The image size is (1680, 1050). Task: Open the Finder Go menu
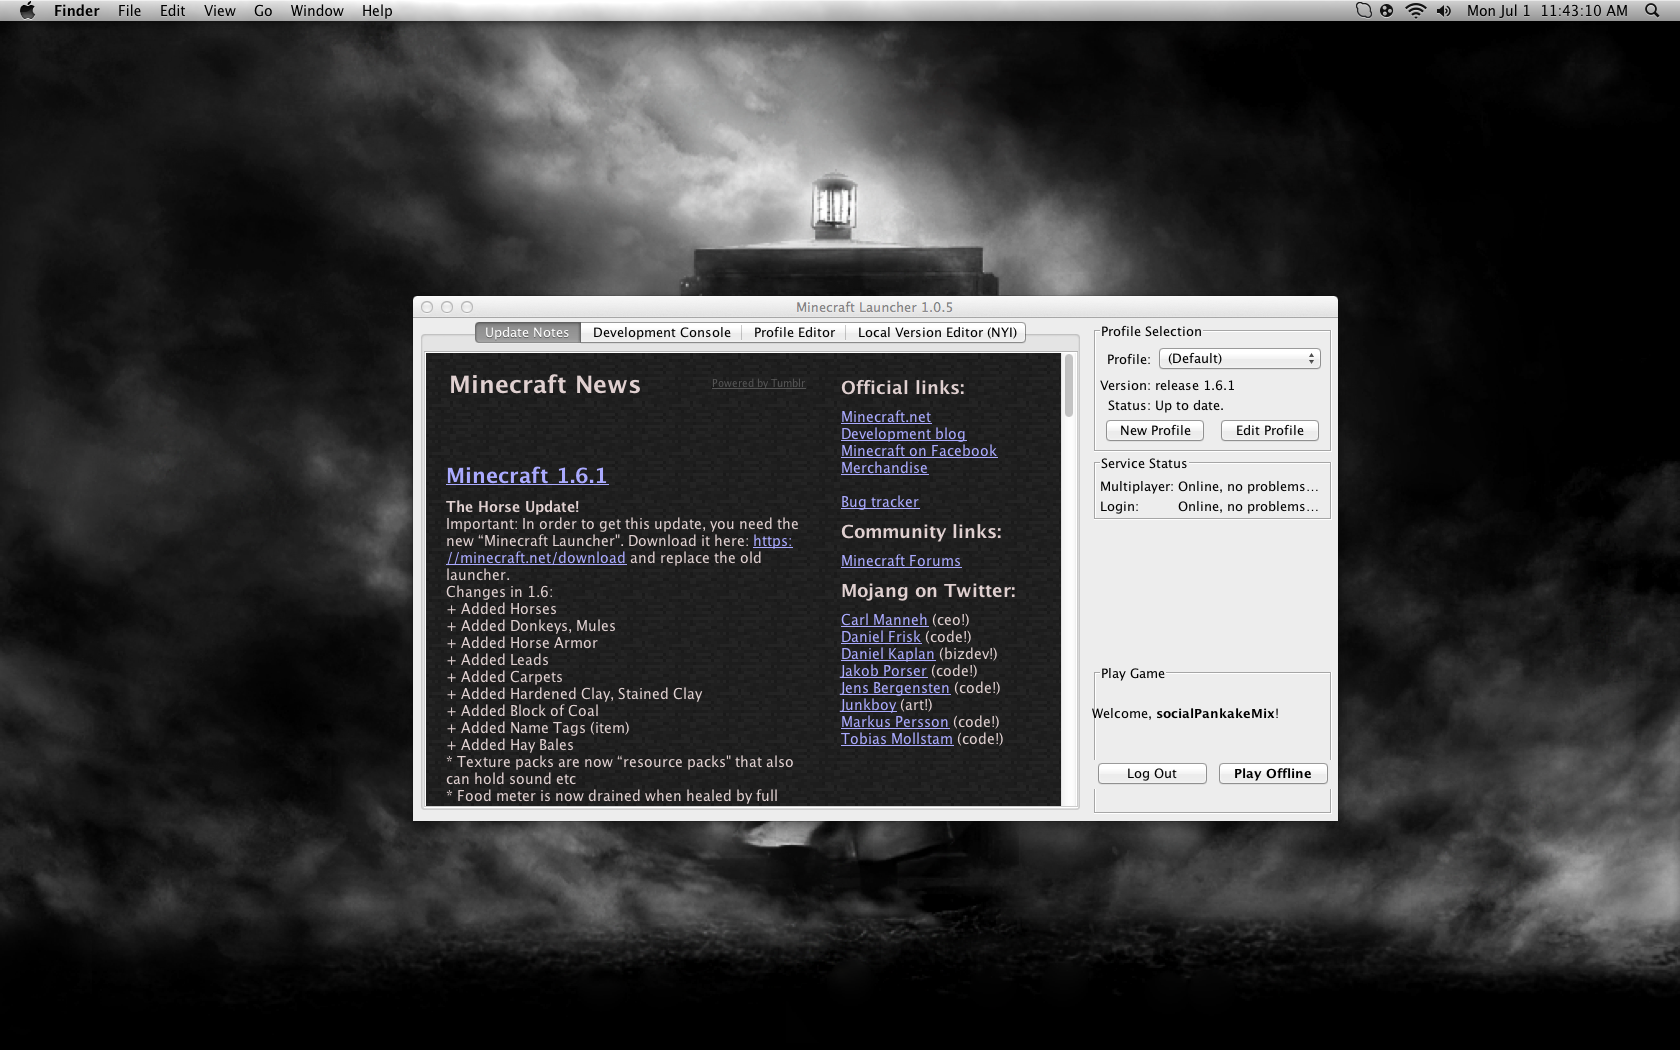coord(263,11)
